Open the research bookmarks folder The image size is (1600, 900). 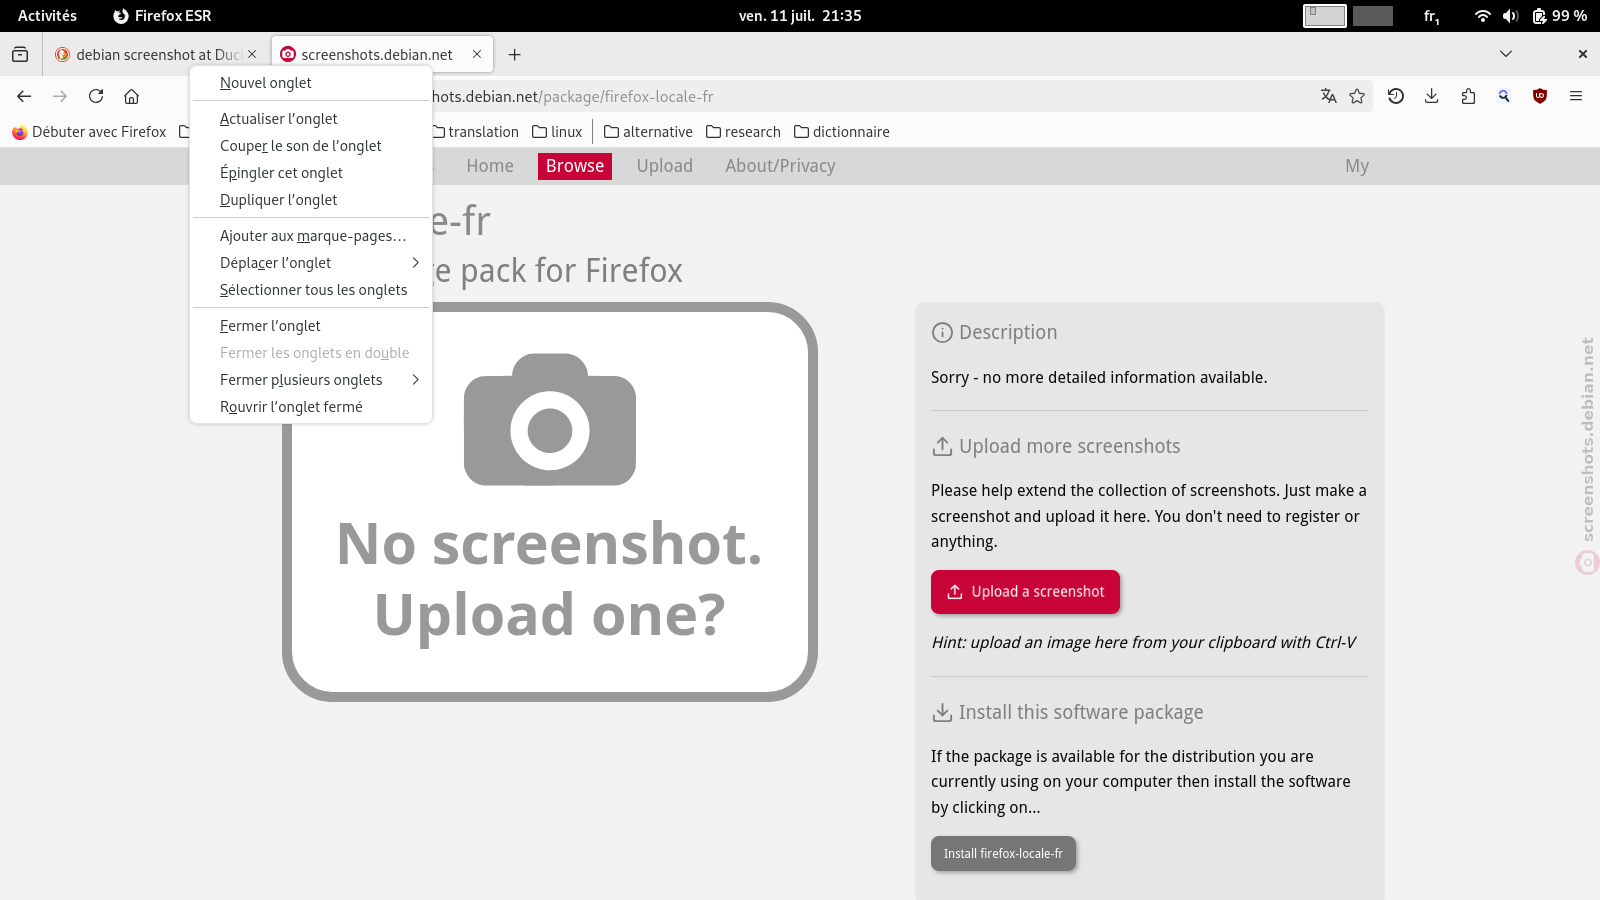pos(743,132)
